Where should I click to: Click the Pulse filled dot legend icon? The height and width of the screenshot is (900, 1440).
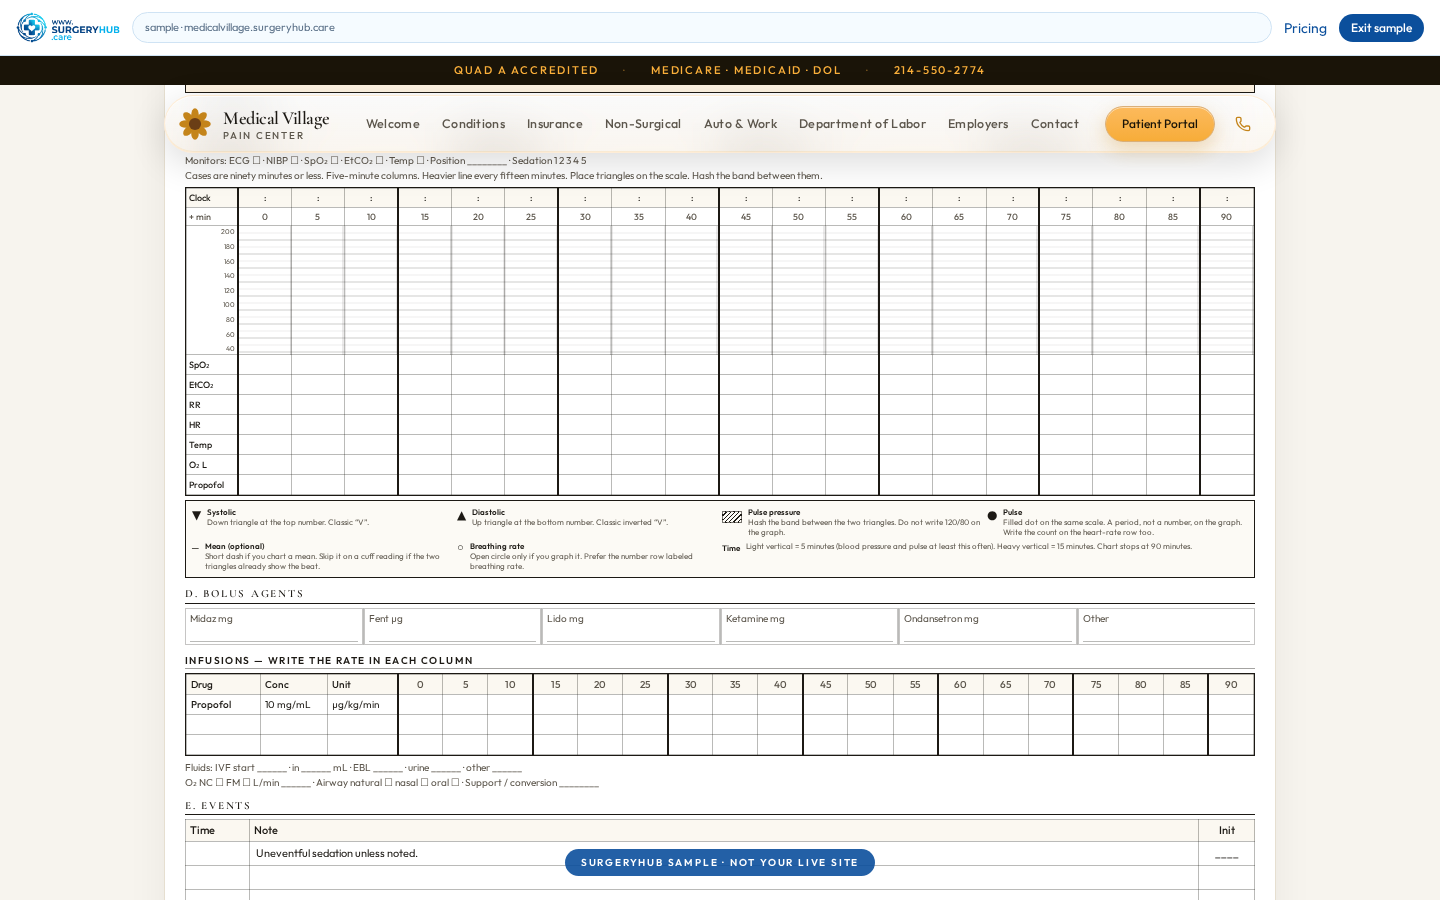[992, 516]
